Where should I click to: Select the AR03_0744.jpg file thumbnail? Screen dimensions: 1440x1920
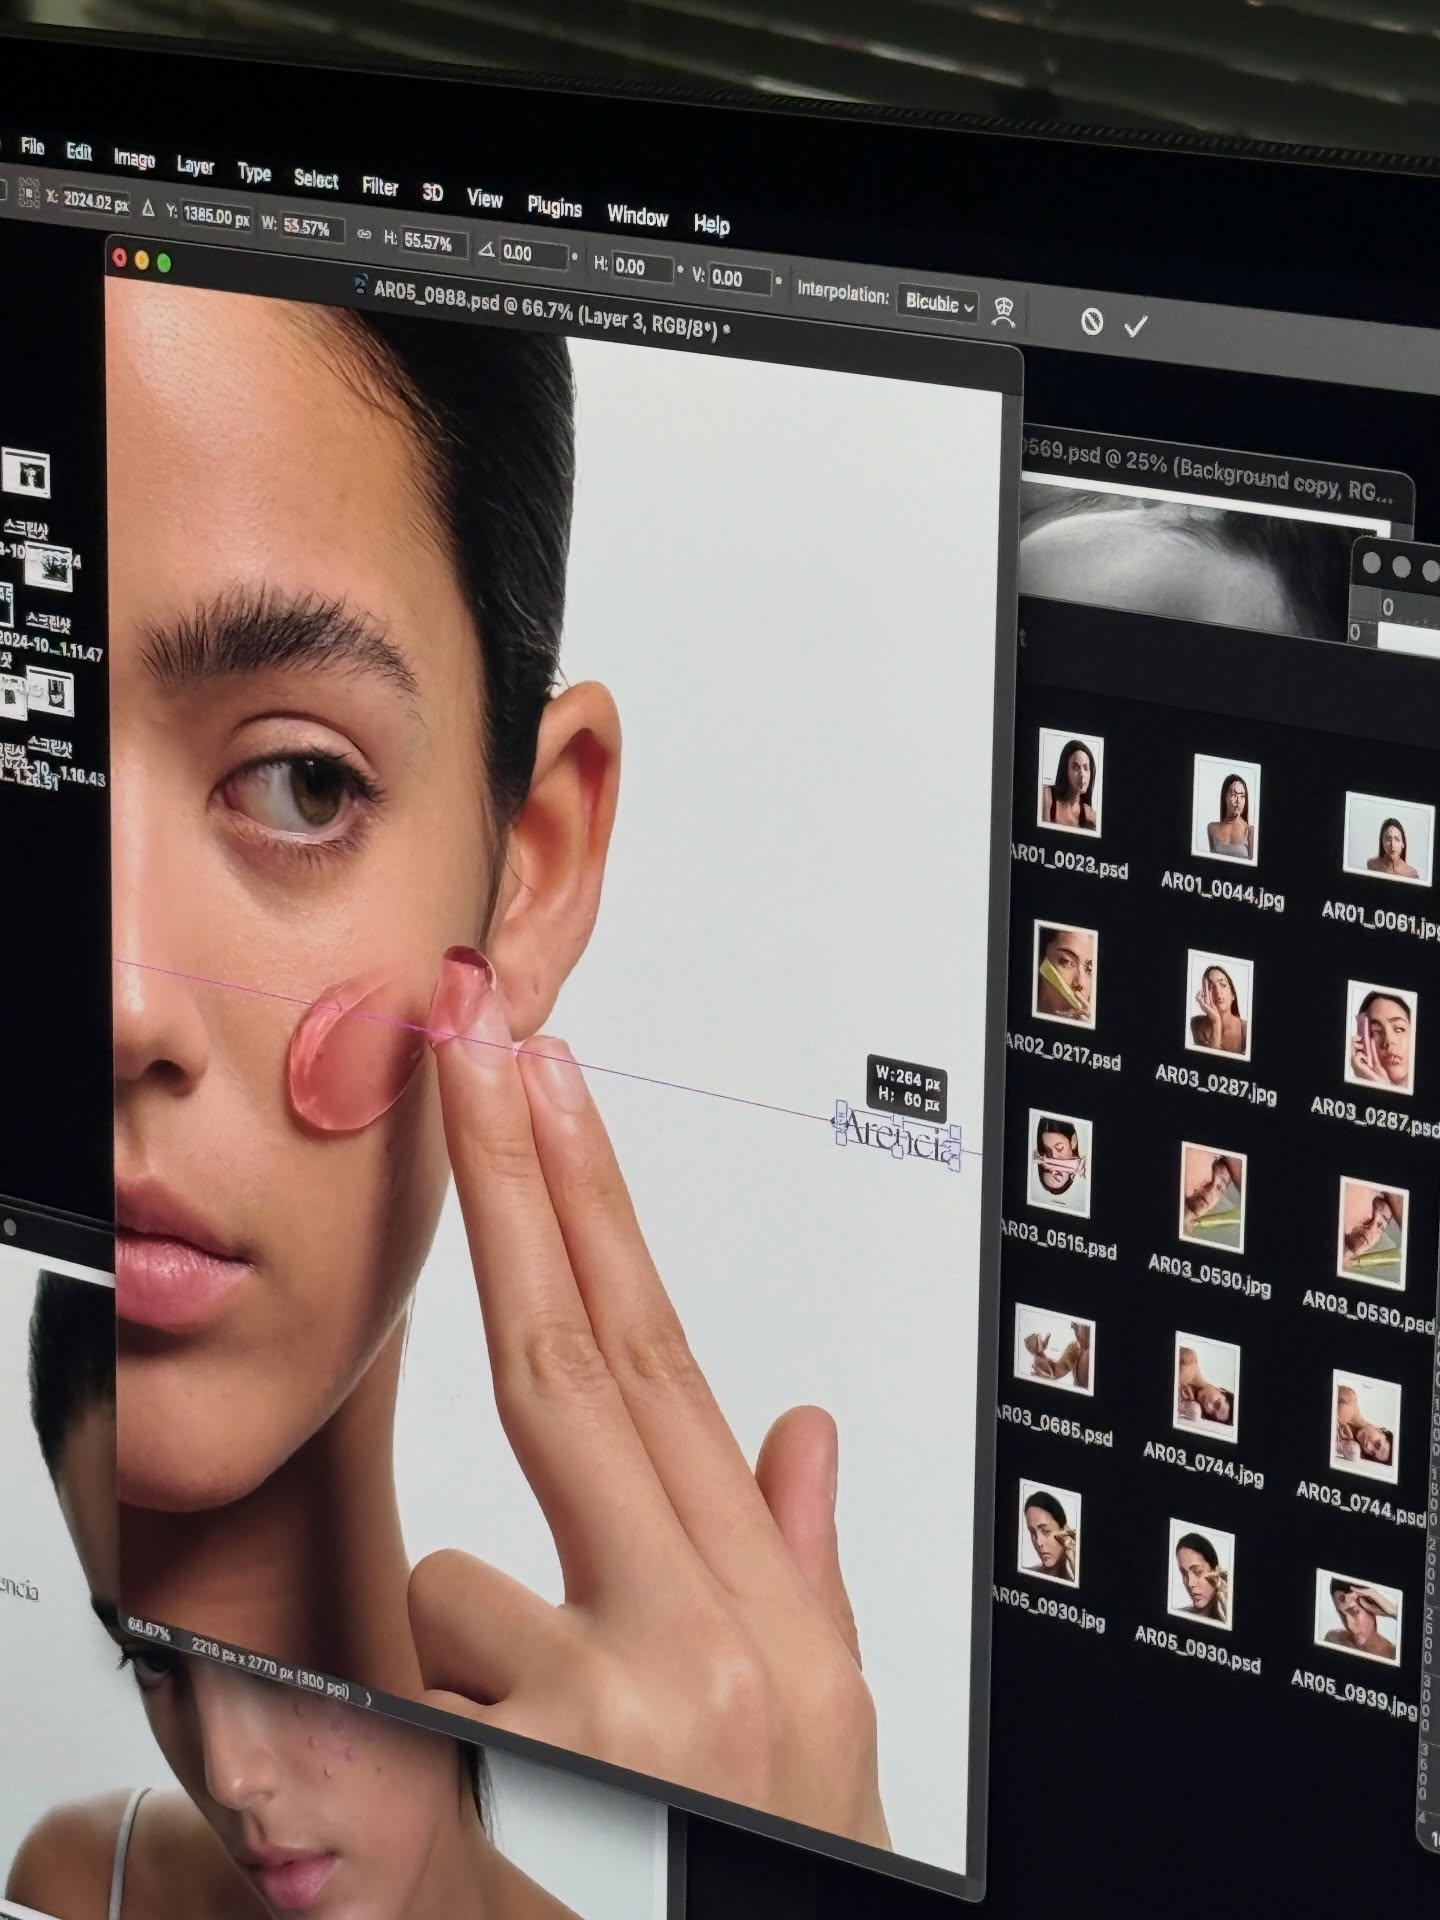[x=1207, y=1387]
